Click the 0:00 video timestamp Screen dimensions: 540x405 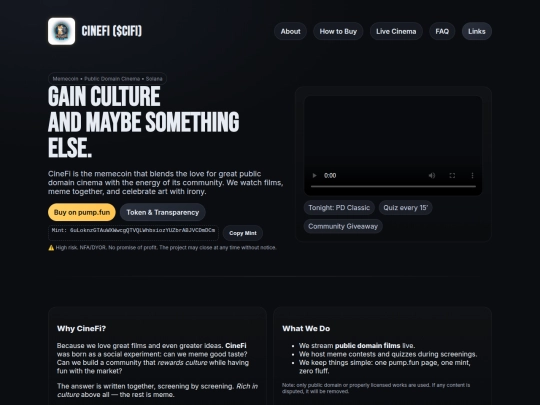click(330, 176)
